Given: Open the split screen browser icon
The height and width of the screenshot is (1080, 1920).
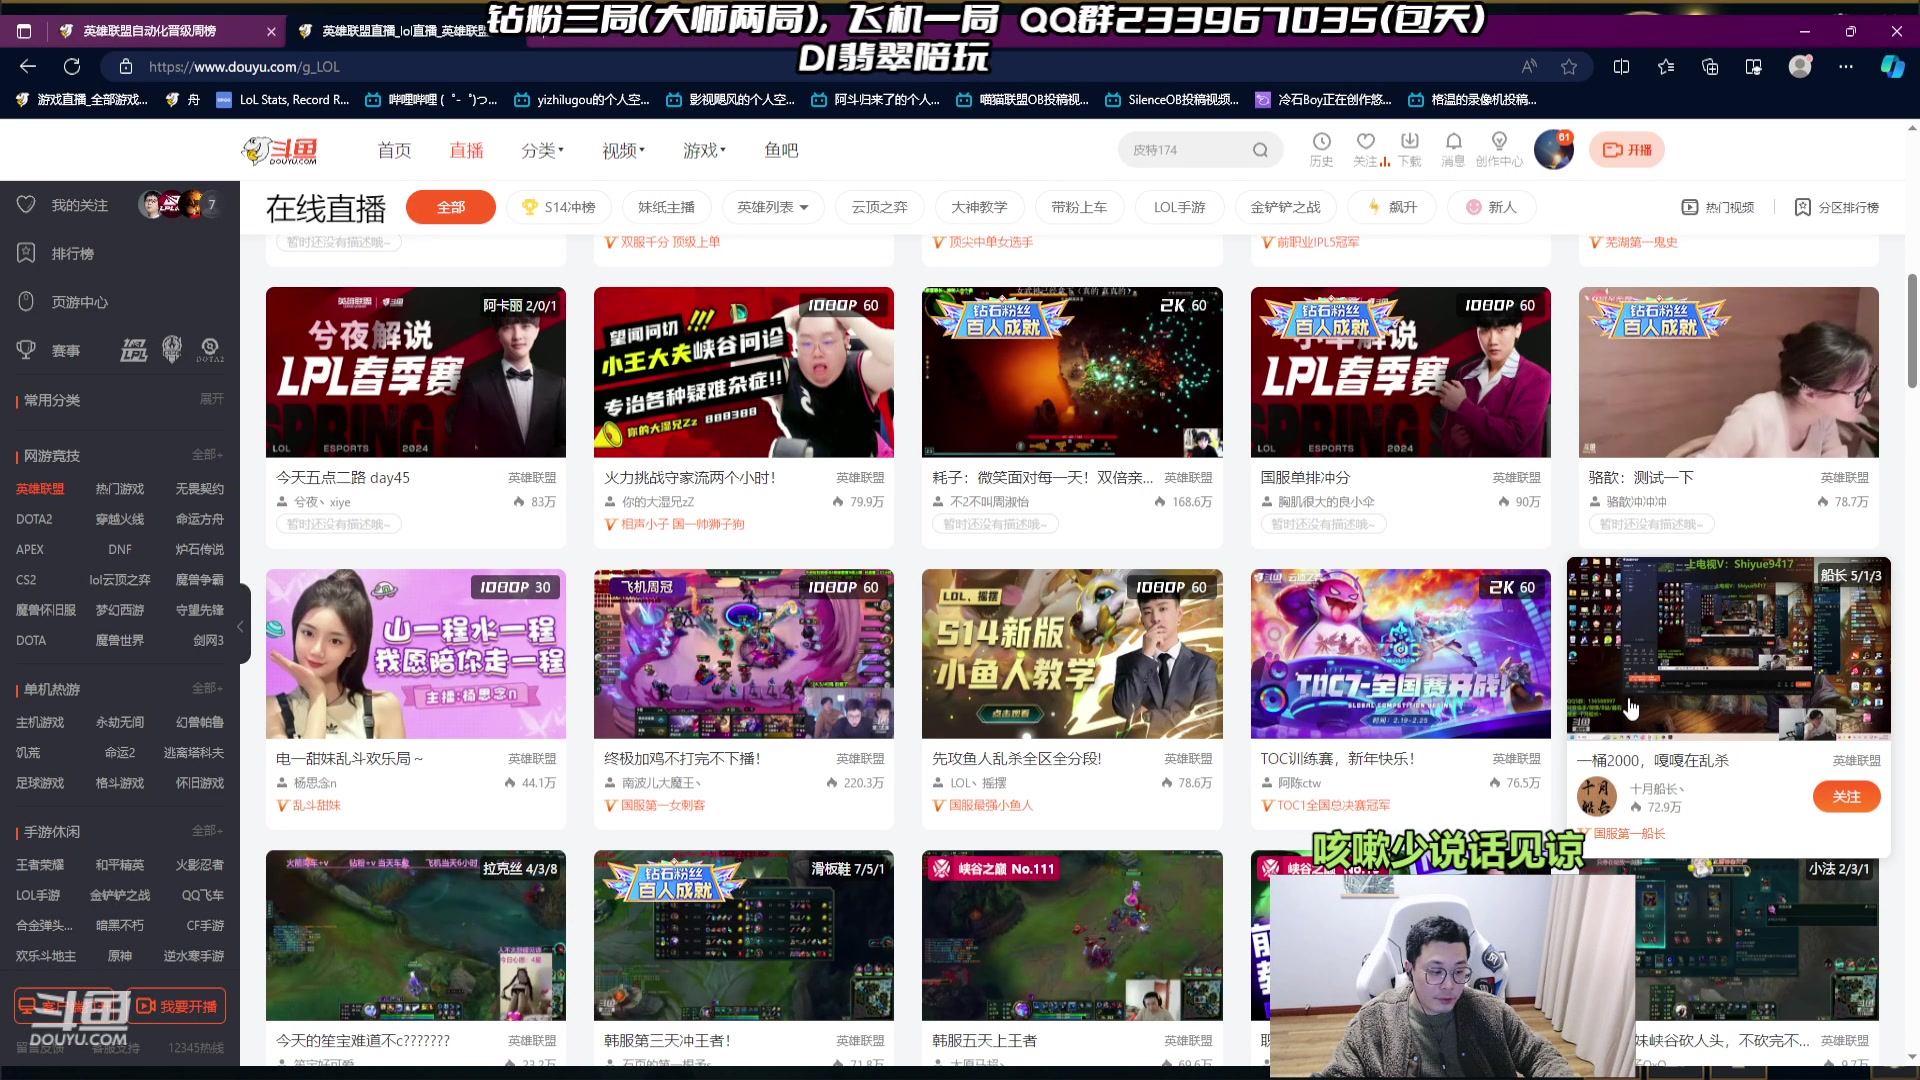Looking at the screenshot, I should click(1621, 66).
